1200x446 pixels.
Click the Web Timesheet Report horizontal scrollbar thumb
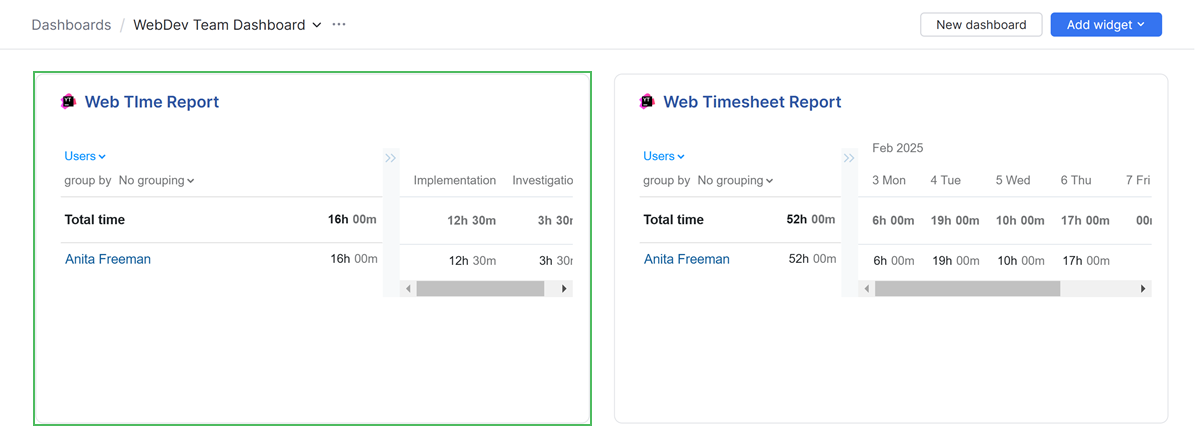[966, 289]
